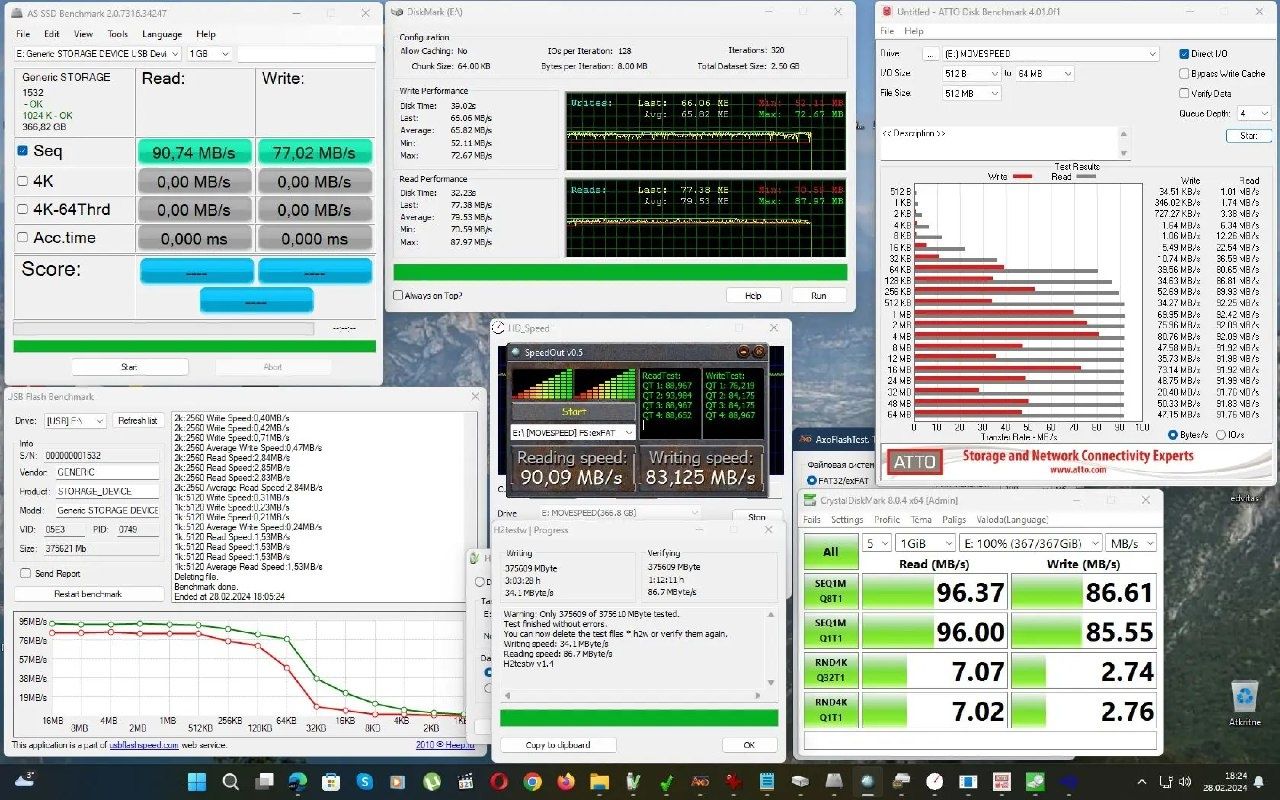This screenshot has height=800, width=1280.
Task: Open the ATTO I/O Size 64 MB dropdown
Action: (1046, 73)
